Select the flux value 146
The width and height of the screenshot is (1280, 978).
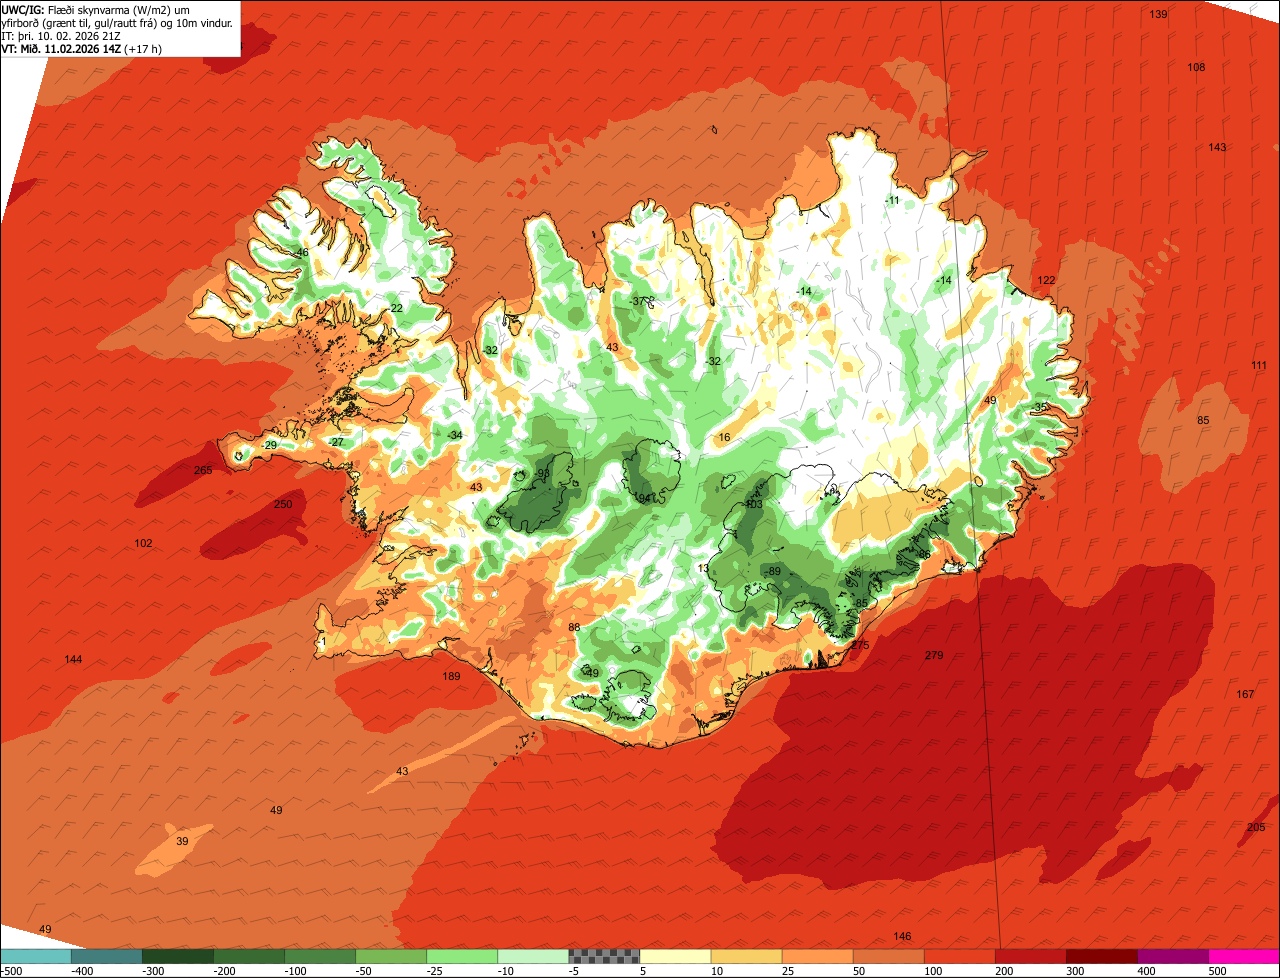coord(902,936)
